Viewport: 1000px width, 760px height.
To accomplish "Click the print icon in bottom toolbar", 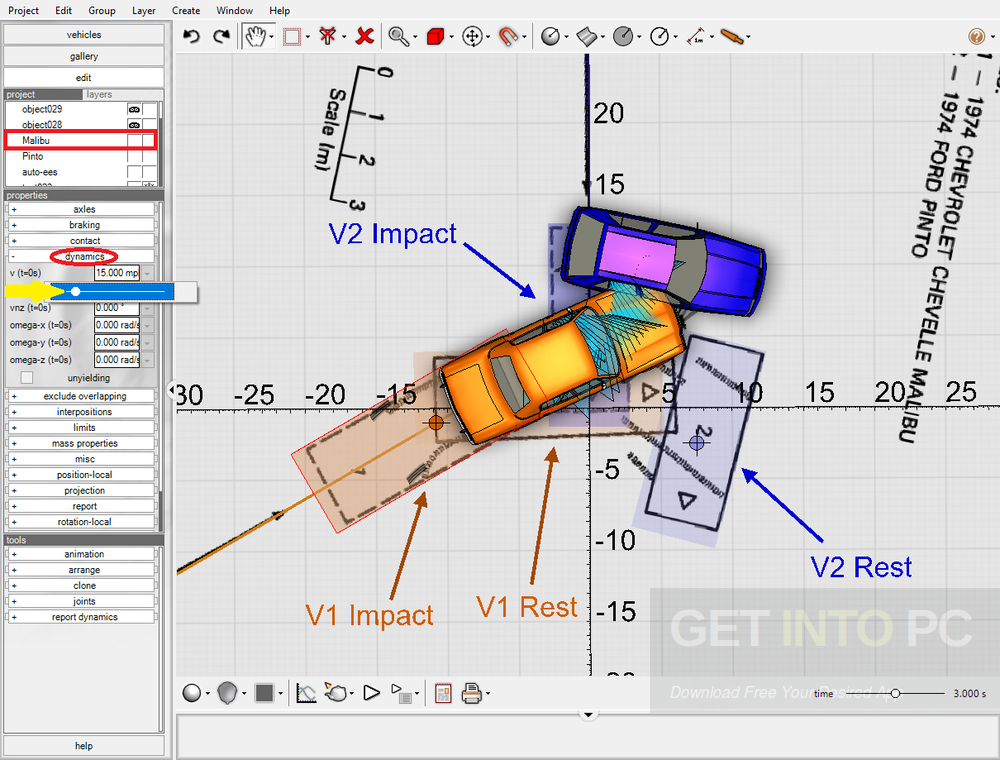I will point(471,693).
